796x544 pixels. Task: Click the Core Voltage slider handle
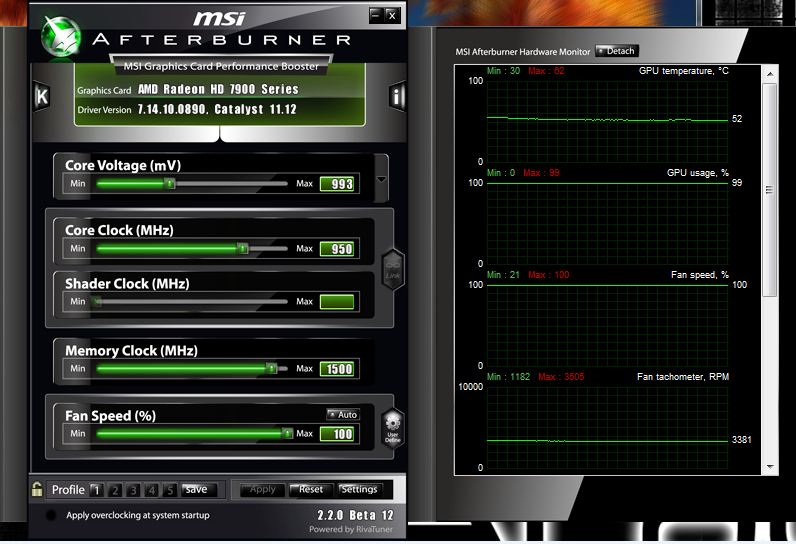[x=171, y=184]
